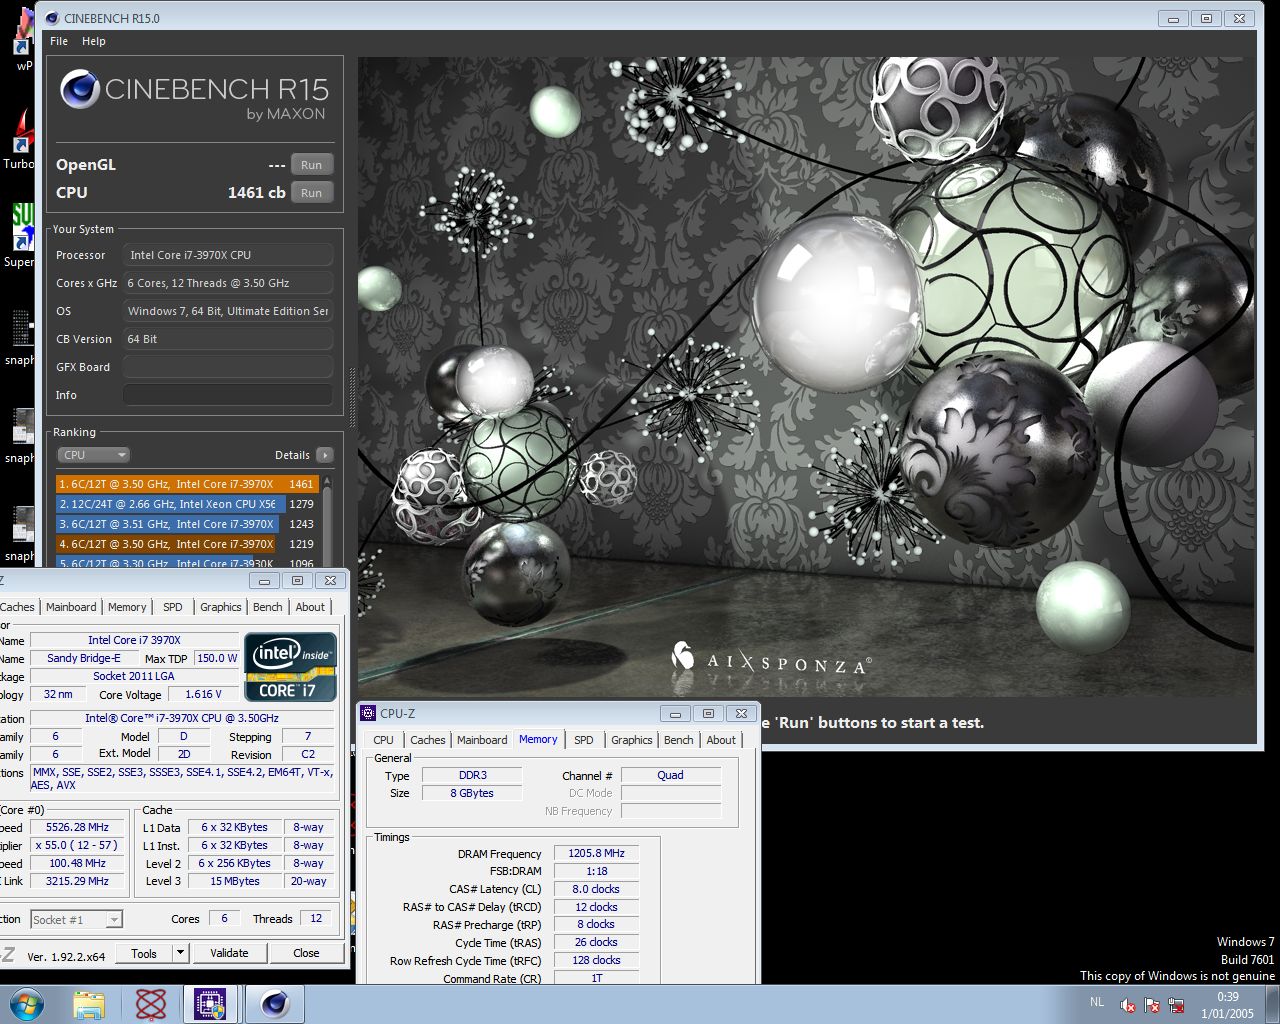Maximize the Cinebench R15.0 window

1206,18
